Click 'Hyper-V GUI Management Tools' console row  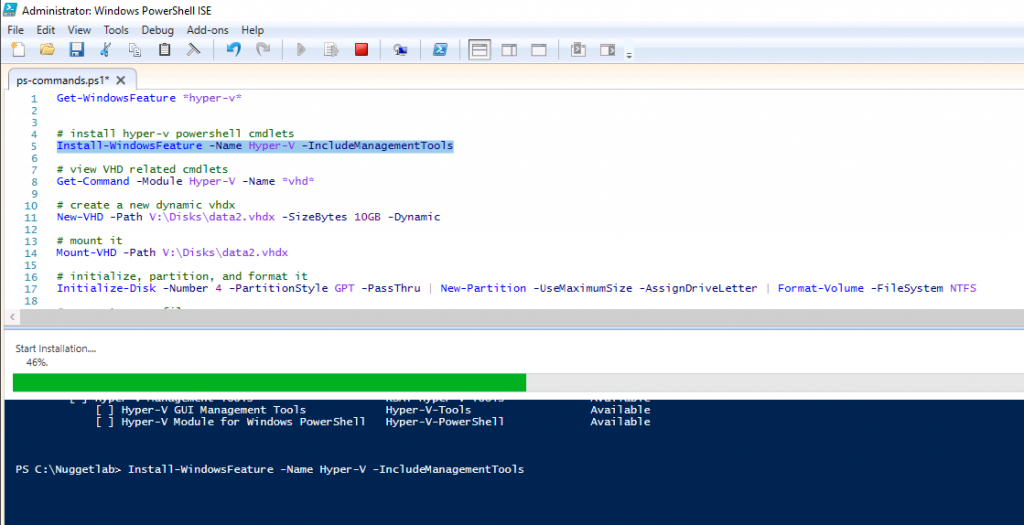click(372, 410)
